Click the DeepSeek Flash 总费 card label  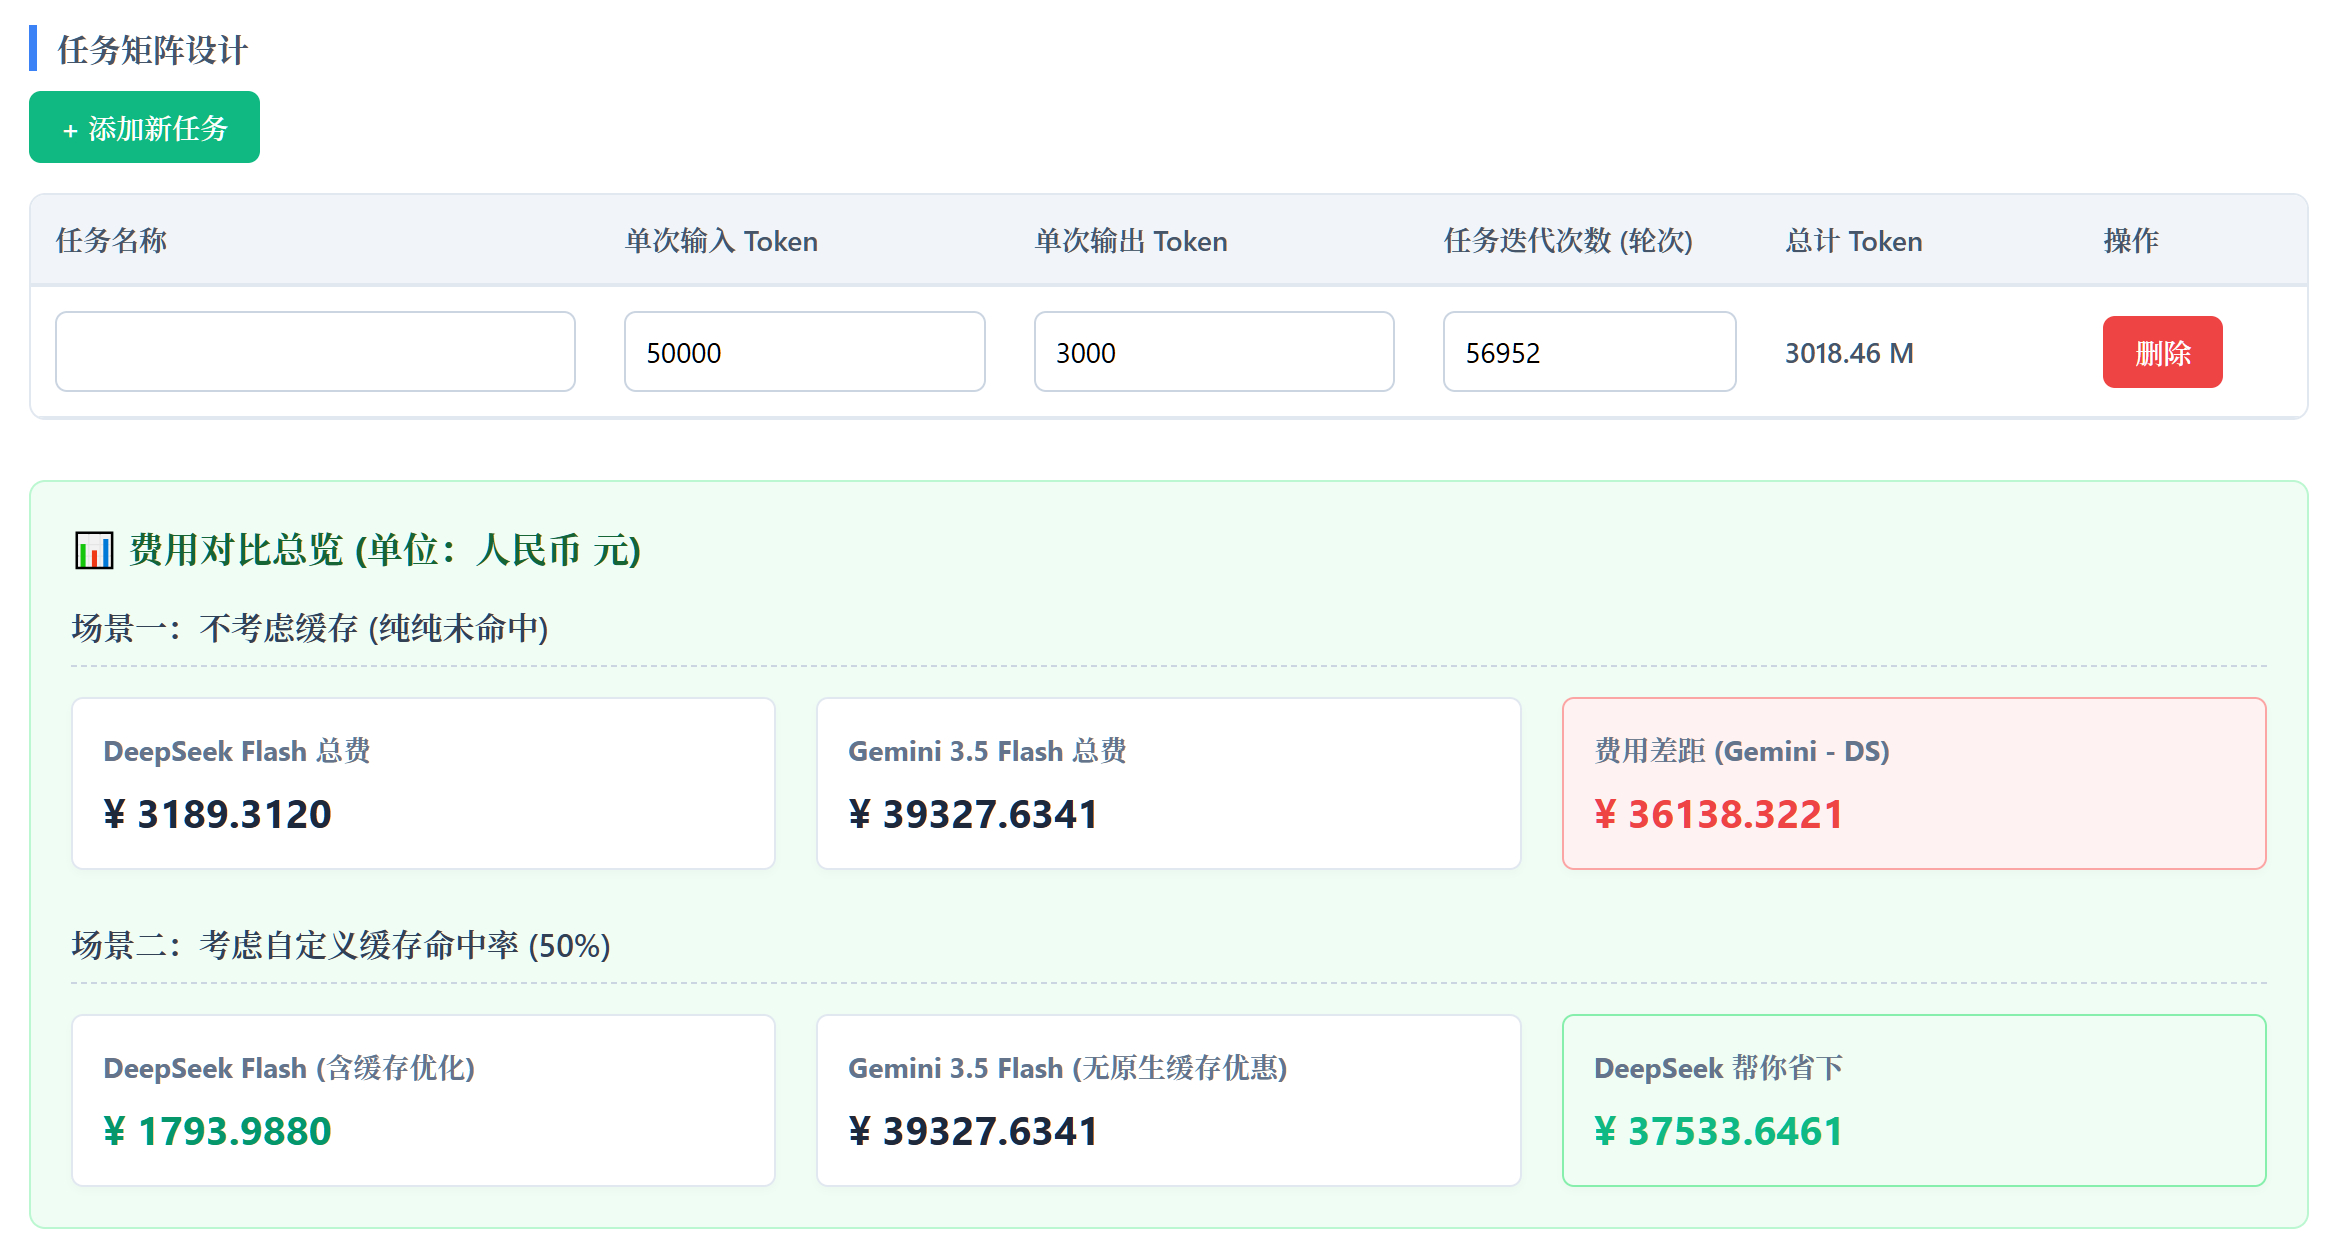click(237, 751)
